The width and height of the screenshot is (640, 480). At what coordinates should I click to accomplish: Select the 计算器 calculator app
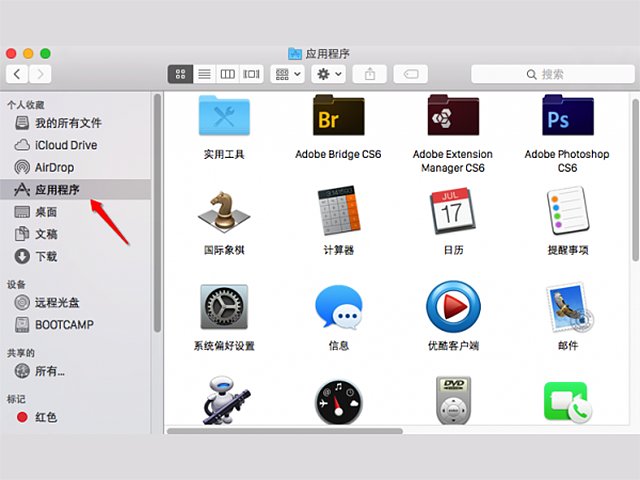click(x=338, y=210)
